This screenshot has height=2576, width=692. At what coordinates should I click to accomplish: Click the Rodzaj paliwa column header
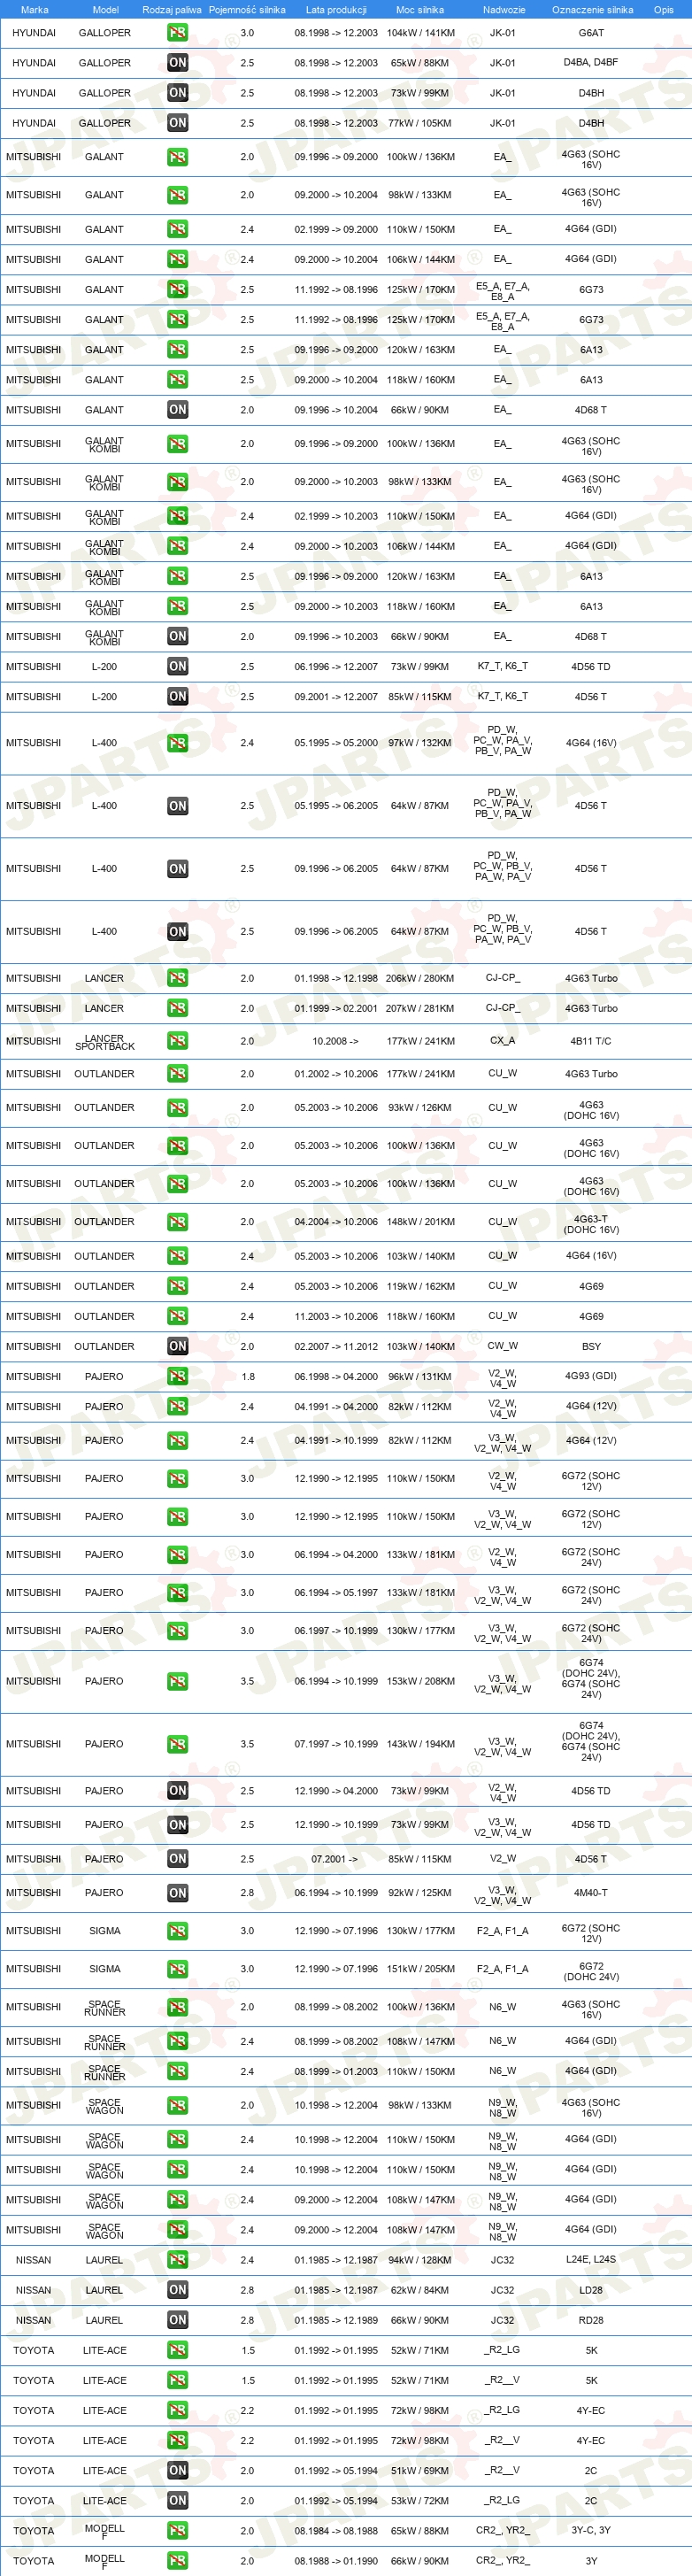click(x=171, y=9)
